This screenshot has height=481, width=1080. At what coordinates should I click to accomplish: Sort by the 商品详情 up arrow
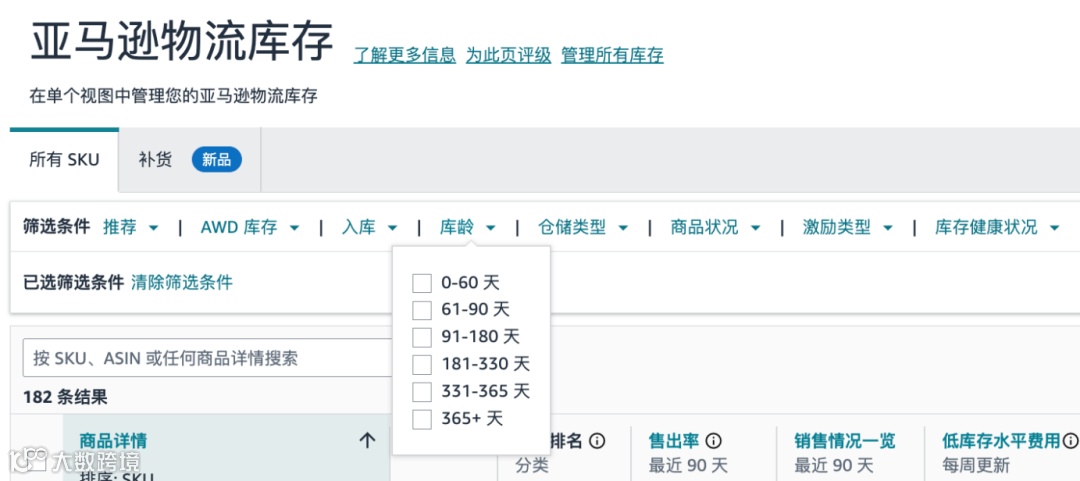click(367, 441)
